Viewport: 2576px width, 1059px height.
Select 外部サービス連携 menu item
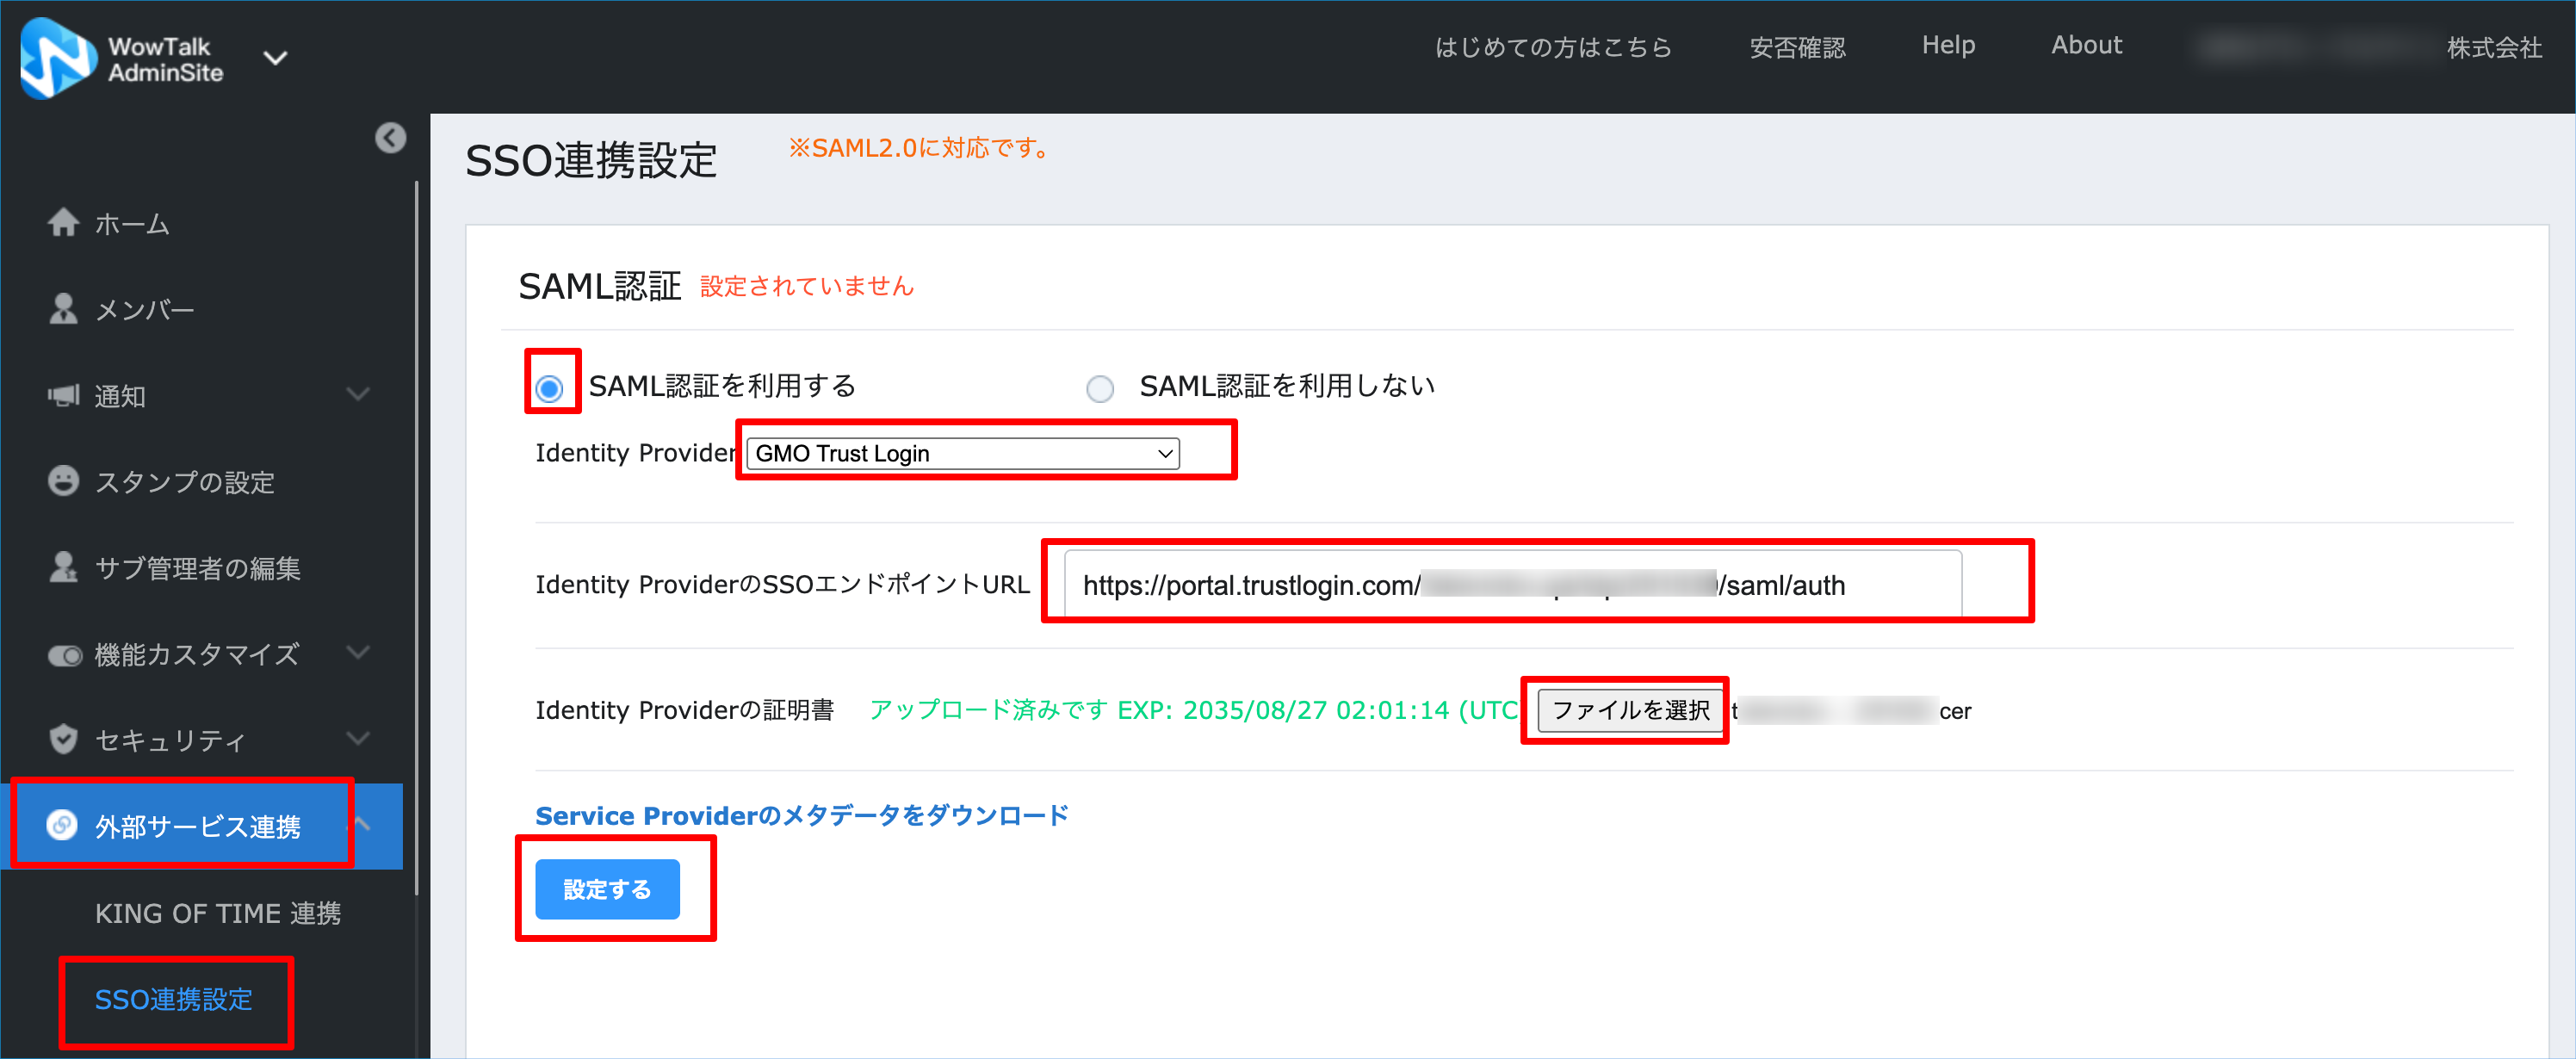pos(199,826)
